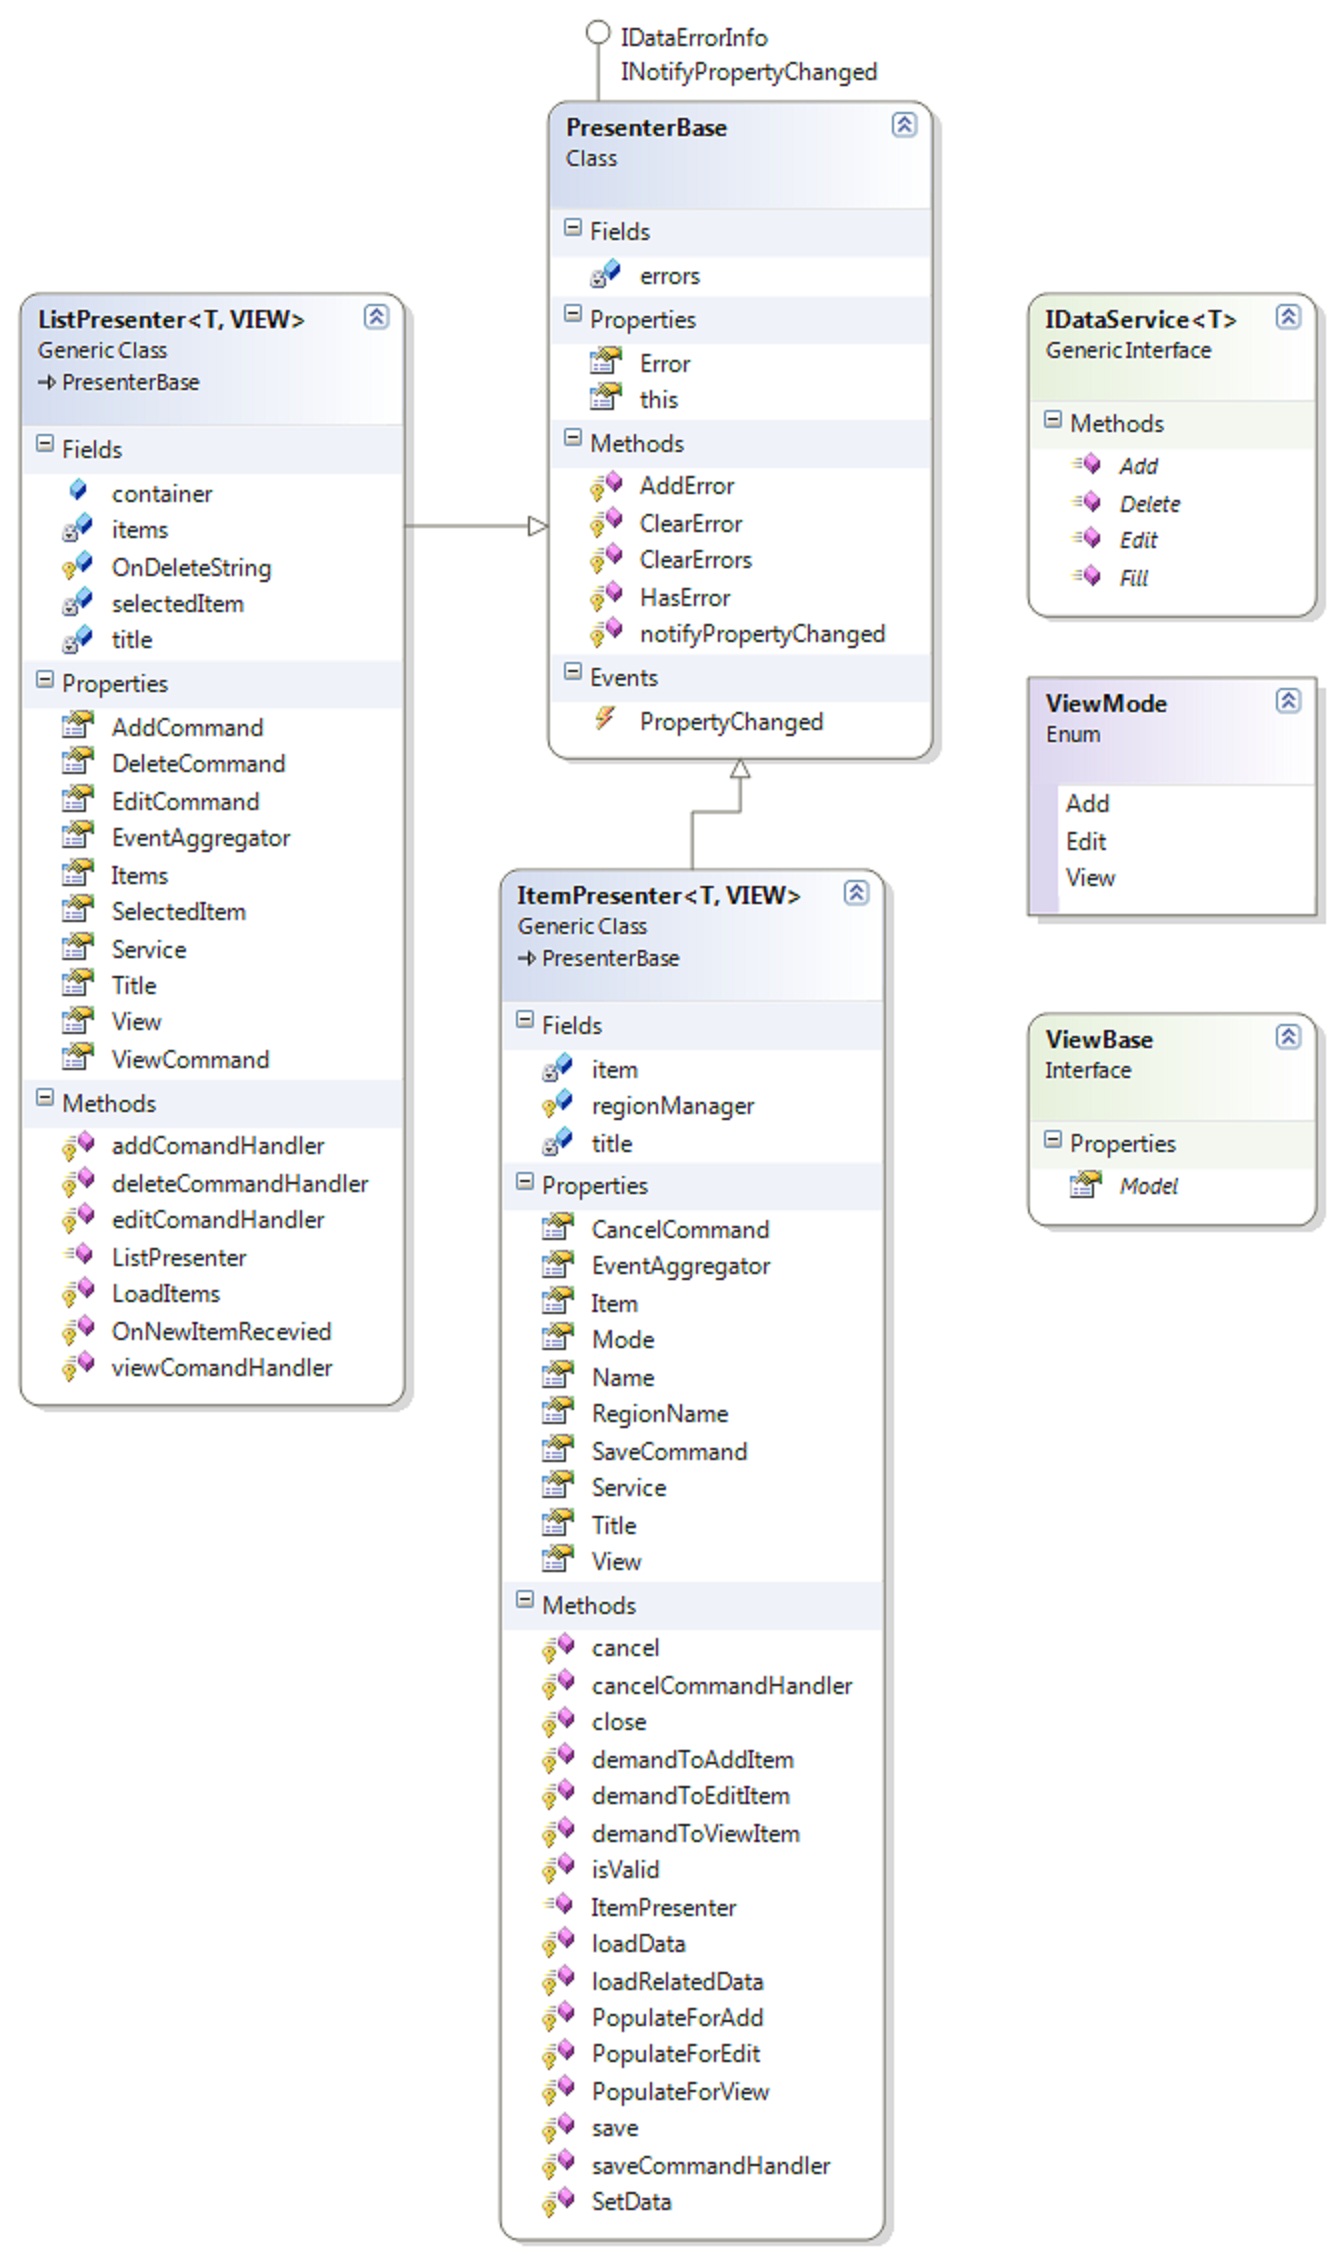Click the ListPresenter constructor method icon
The width and height of the screenshot is (1334, 2256).
pos(78,1256)
